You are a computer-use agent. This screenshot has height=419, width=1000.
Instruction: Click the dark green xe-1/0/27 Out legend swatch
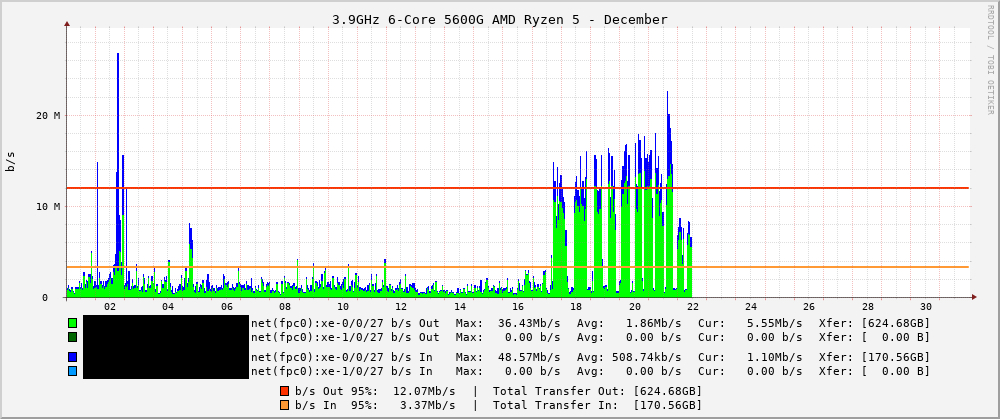pos(72,337)
